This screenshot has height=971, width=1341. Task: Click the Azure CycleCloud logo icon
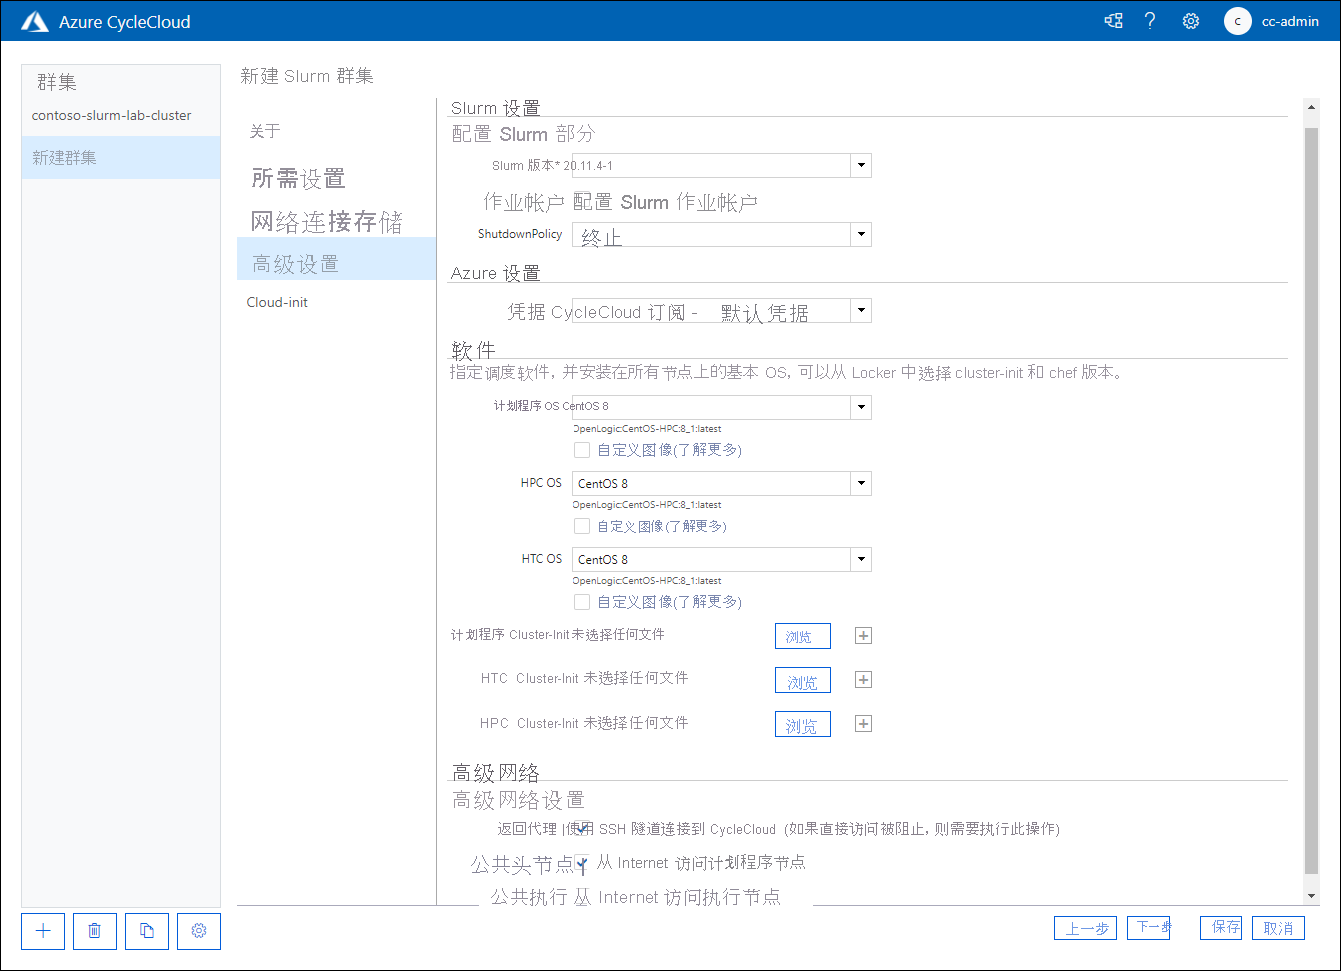(x=35, y=21)
